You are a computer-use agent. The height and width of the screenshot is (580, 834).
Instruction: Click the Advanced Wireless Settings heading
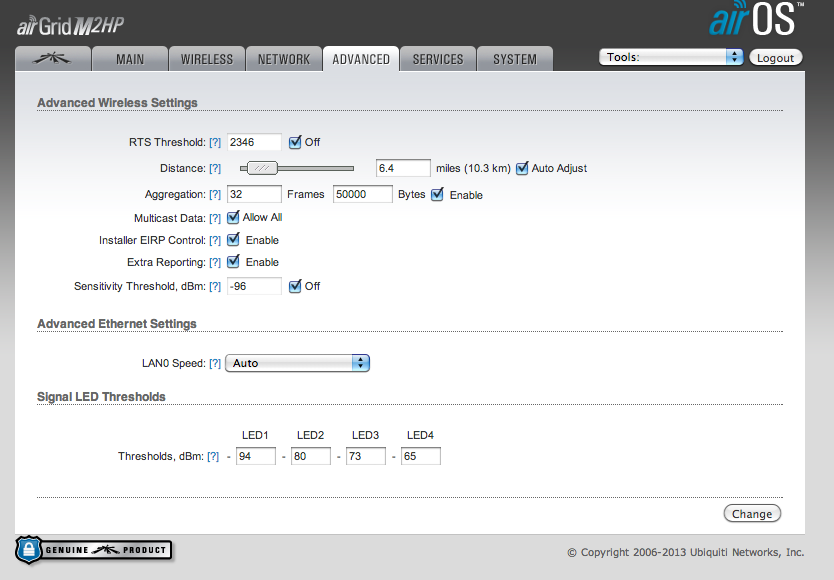point(117,103)
